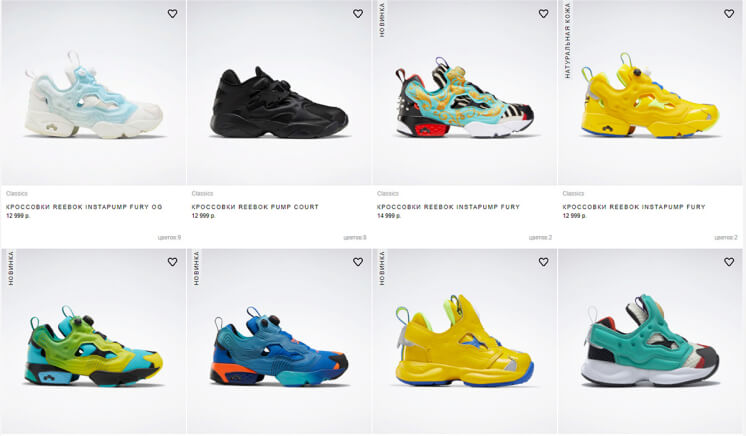The height and width of the screenshot is (436, 746).
Task: Favorite the white-blue Instapump Fury OG
Action: [172, 14]
